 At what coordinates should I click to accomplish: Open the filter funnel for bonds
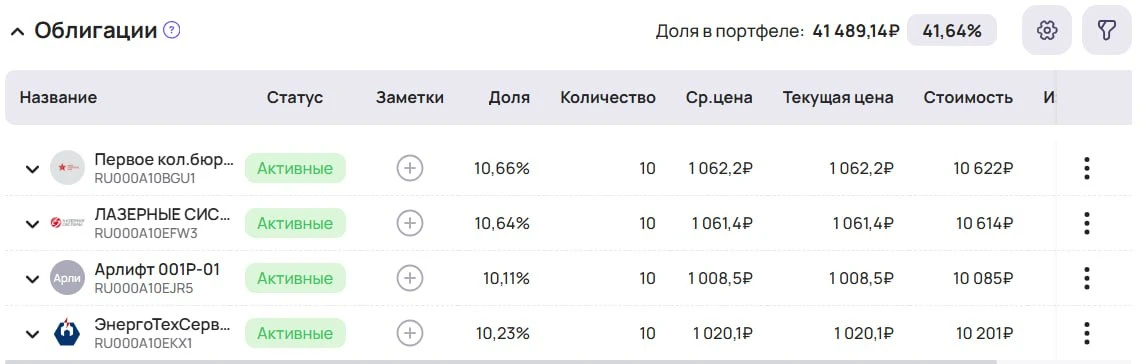tap(1106, 31)
